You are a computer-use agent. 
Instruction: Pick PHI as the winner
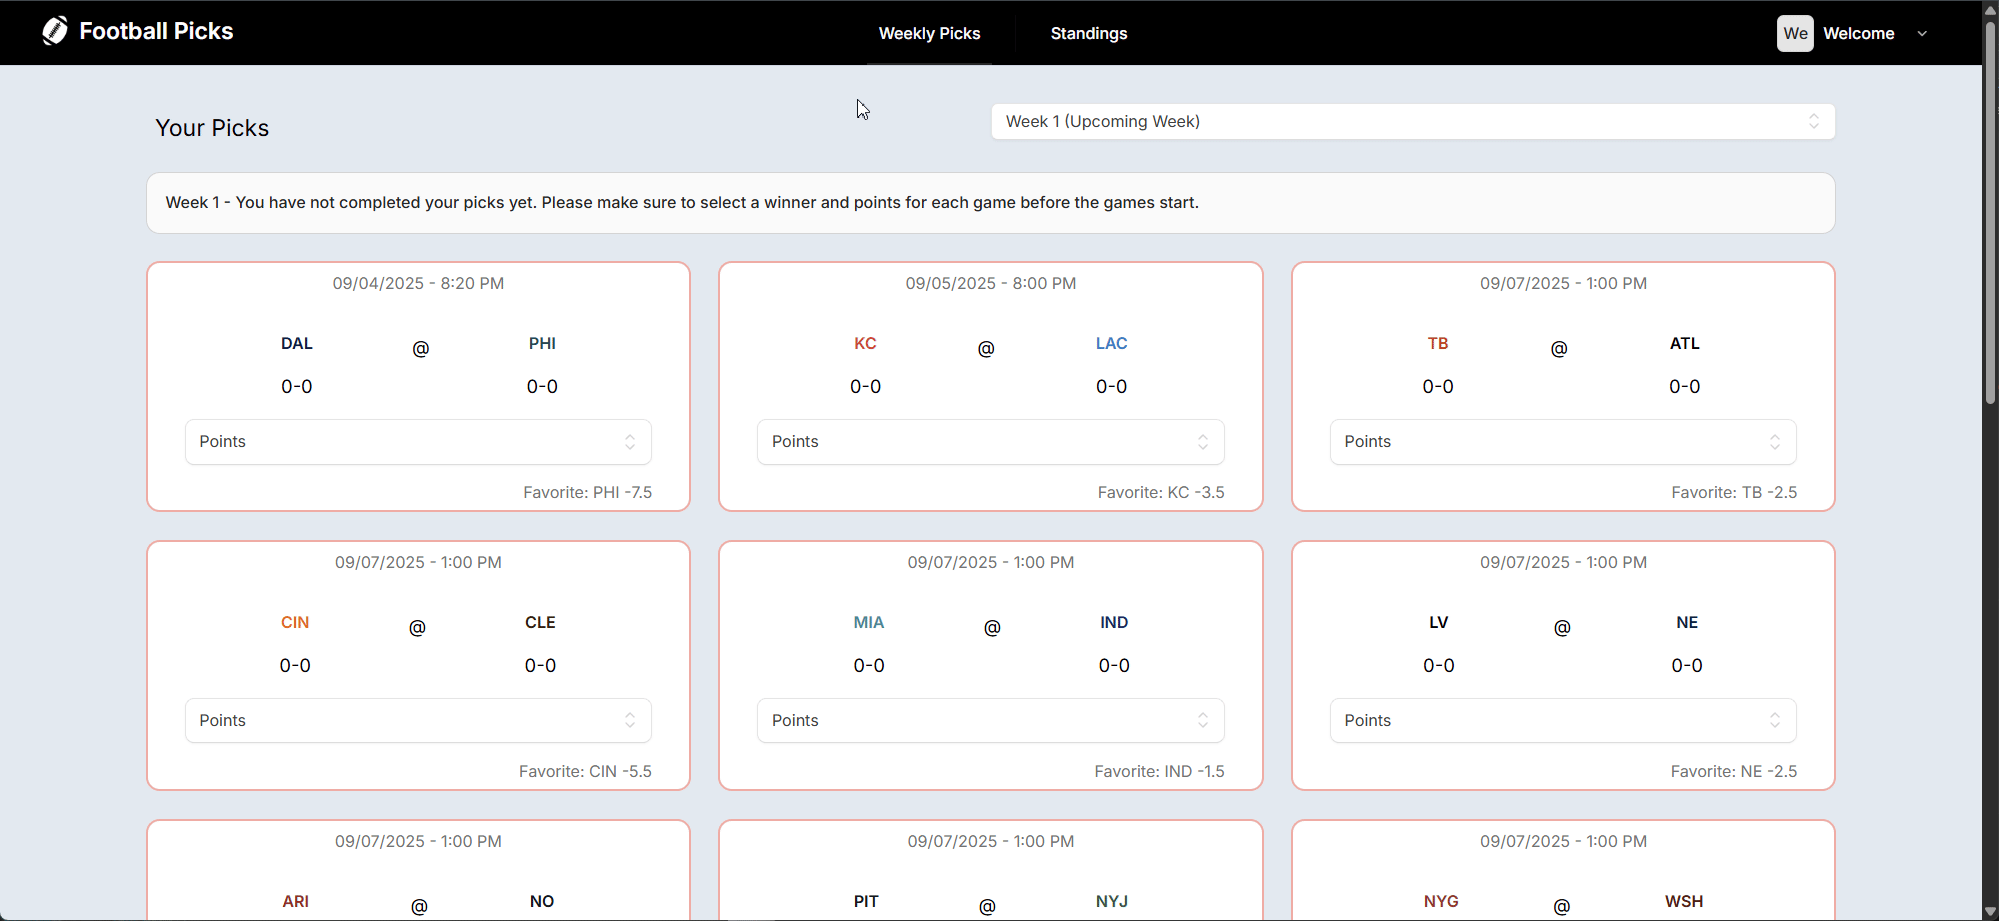[542, 344]
